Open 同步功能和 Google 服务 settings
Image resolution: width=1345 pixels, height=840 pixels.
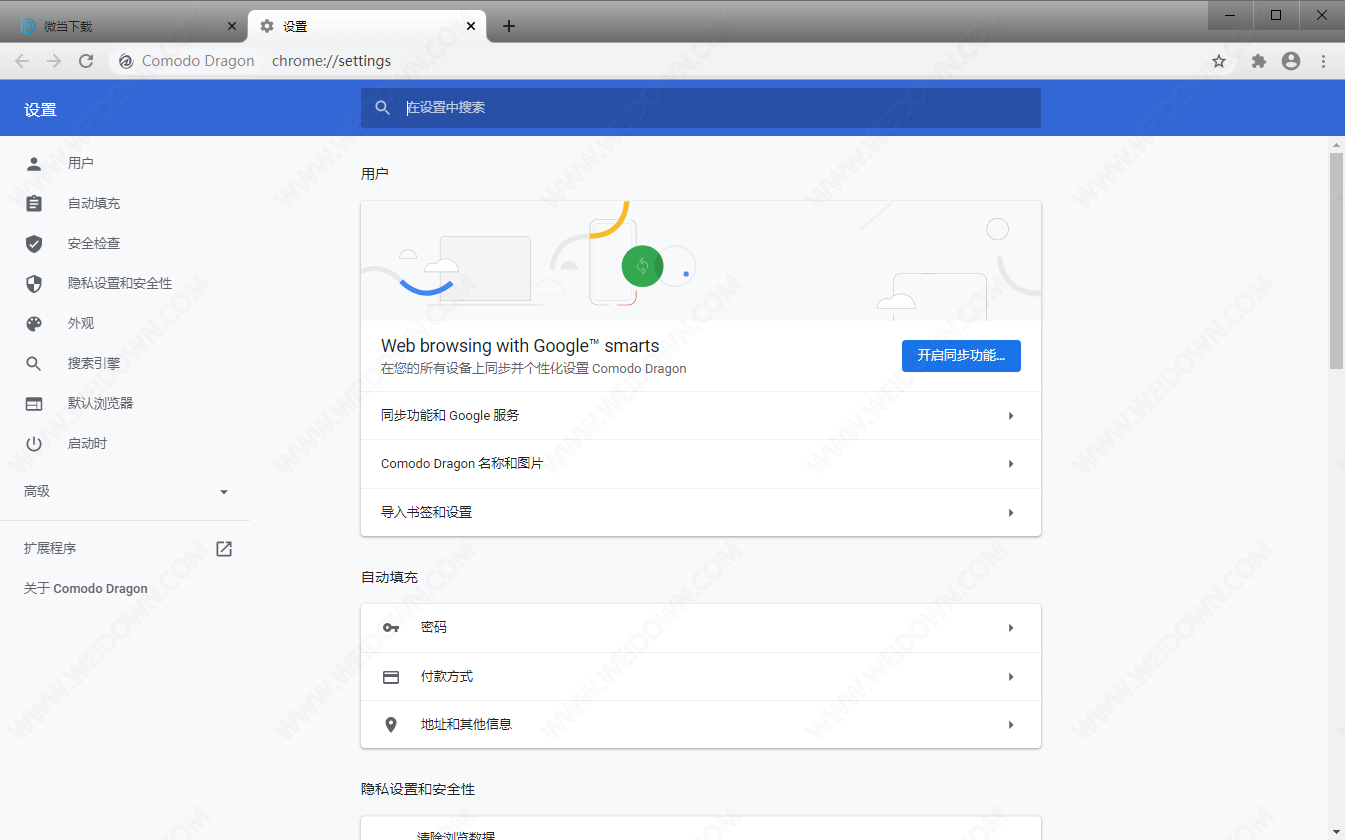701,416
